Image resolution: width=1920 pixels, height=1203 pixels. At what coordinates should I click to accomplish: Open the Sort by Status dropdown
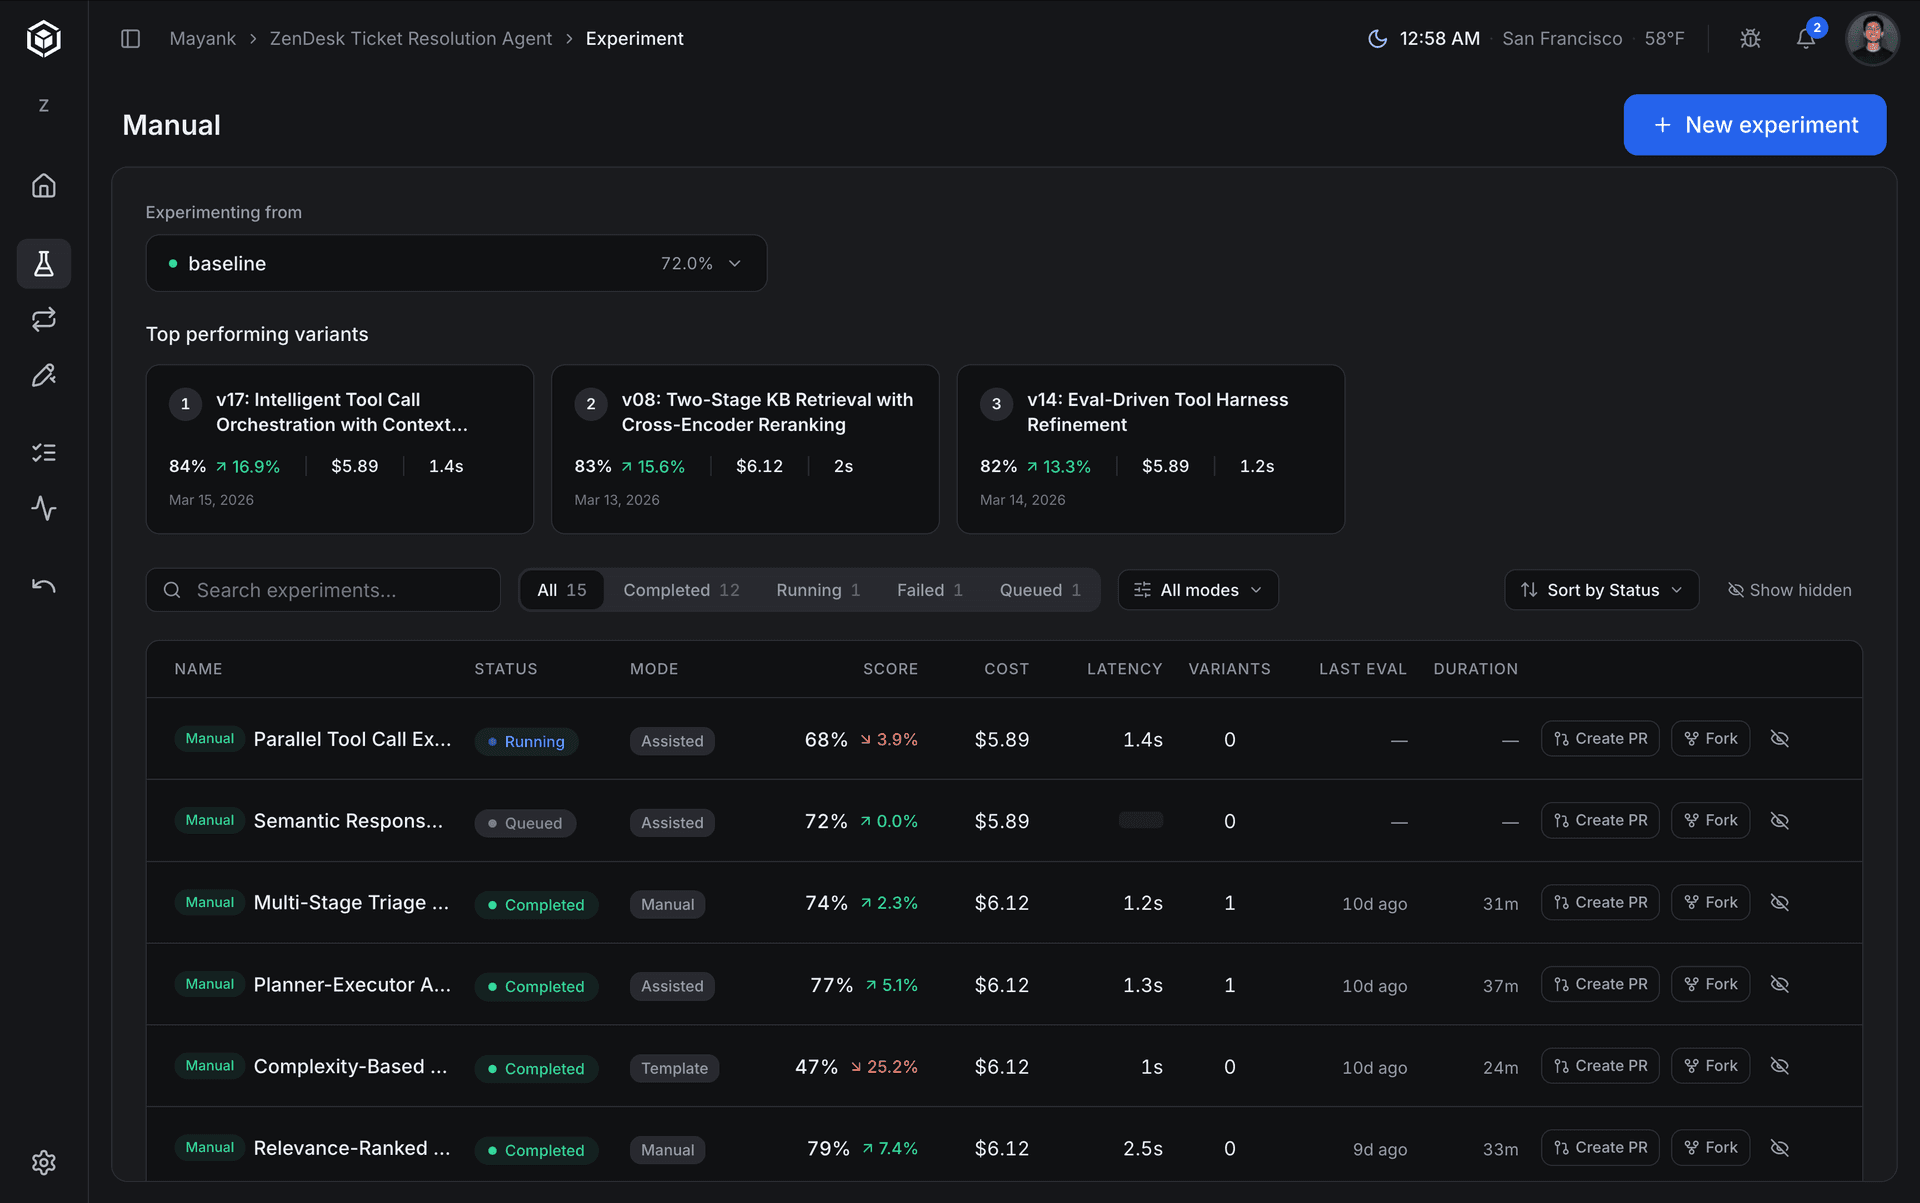coord(1601,590)
